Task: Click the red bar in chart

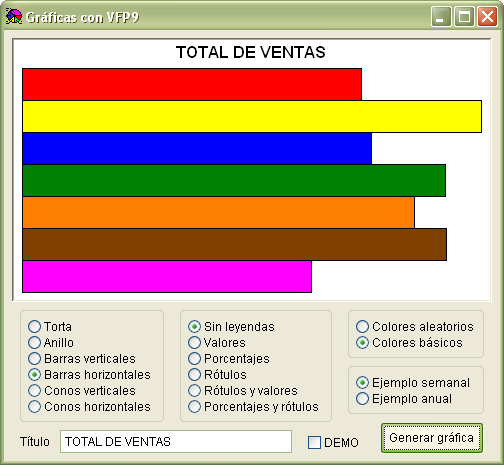Action: pos(192,84)
